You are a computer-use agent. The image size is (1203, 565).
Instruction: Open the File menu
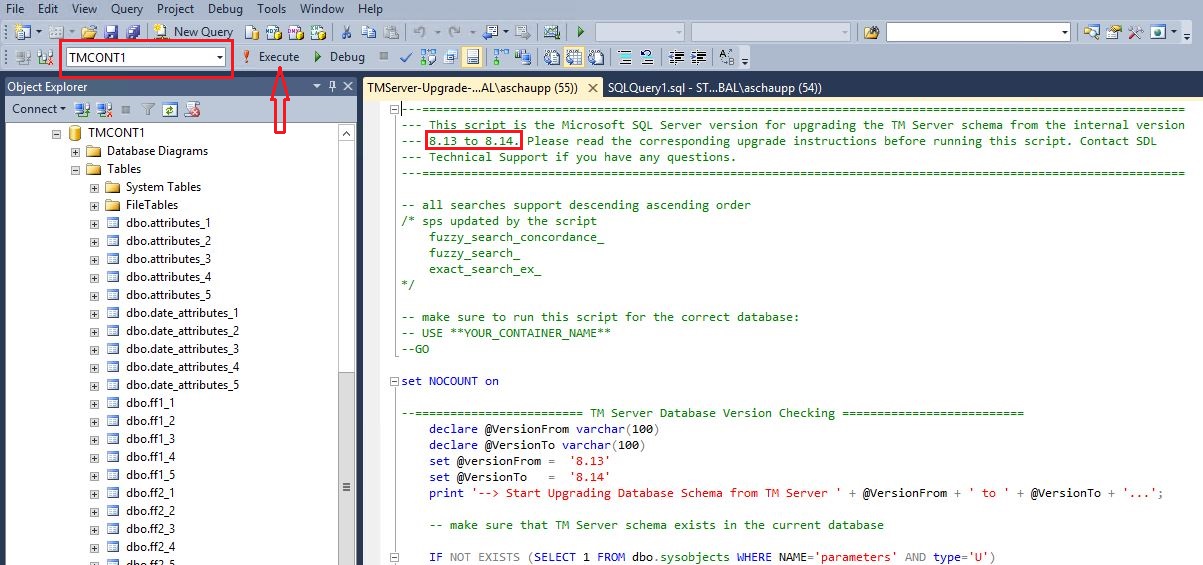click(x=15, y=8)
